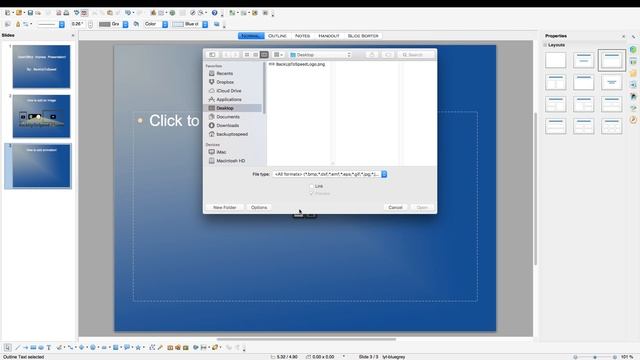
Task: Open Dropbox in file dialog sidebar
Action: [225, 82]
